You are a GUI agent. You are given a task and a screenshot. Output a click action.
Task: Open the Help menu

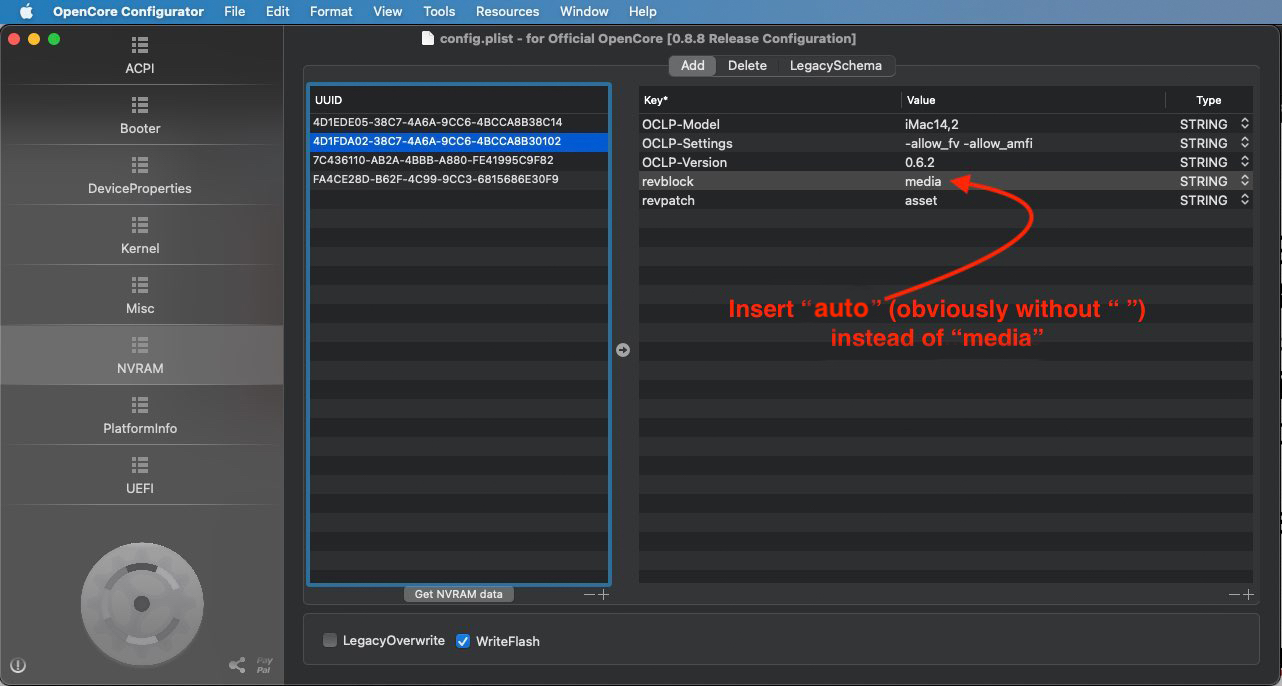click(x=643, y=12)
